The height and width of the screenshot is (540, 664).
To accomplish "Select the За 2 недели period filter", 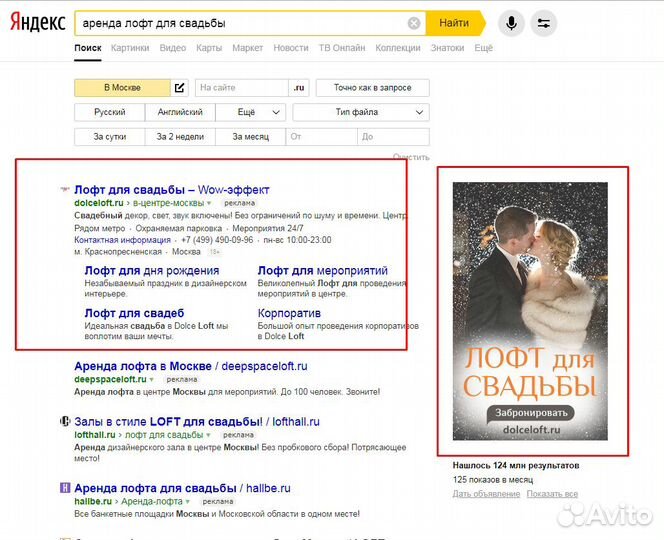I will coord(180,137).
